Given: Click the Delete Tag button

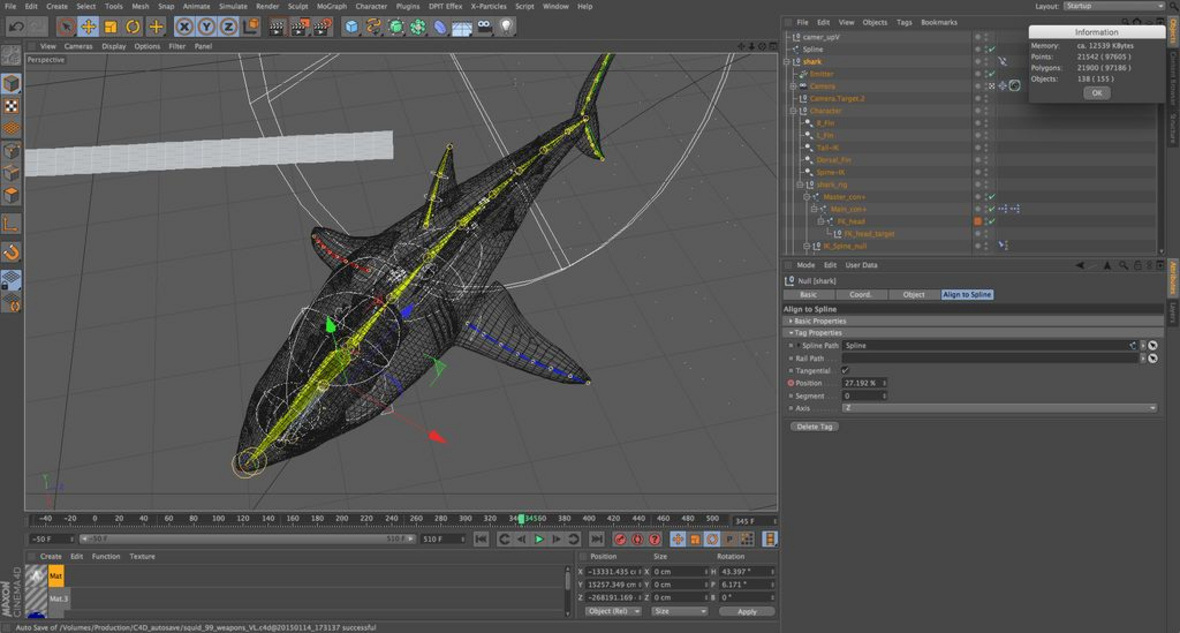Looking at the screenshot, I should click(813, 426).
